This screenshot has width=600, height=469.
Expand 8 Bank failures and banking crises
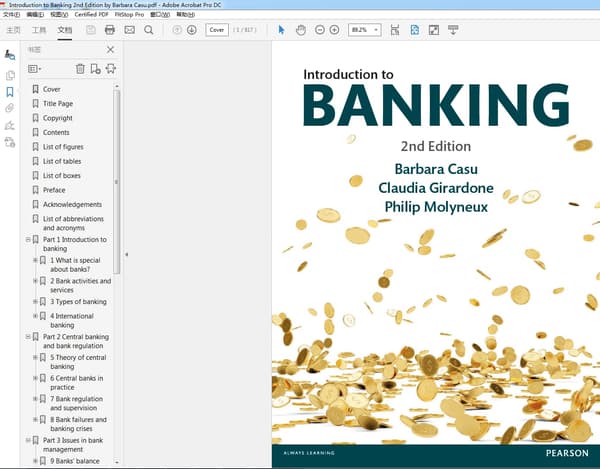point(35,419)
